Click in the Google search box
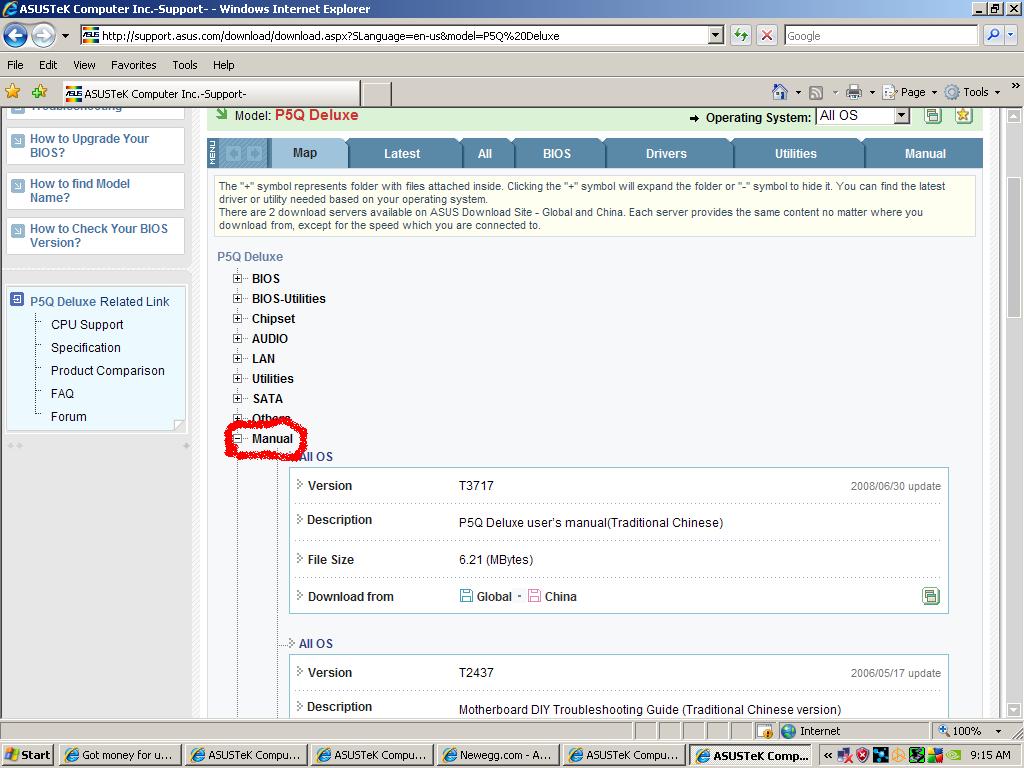This screenshot has width=1024, height=768. [881, 36]
